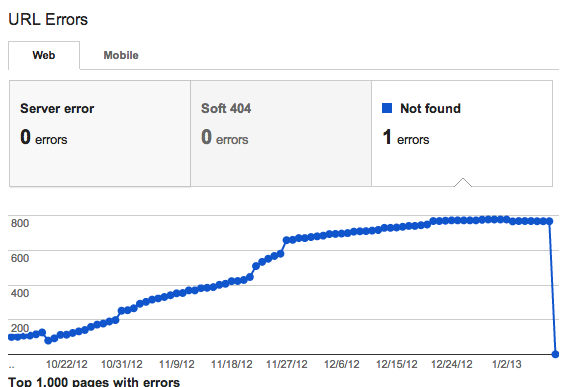Click the 12/6/12 date label
The image size is (579, 387).
tap(342, 364)
